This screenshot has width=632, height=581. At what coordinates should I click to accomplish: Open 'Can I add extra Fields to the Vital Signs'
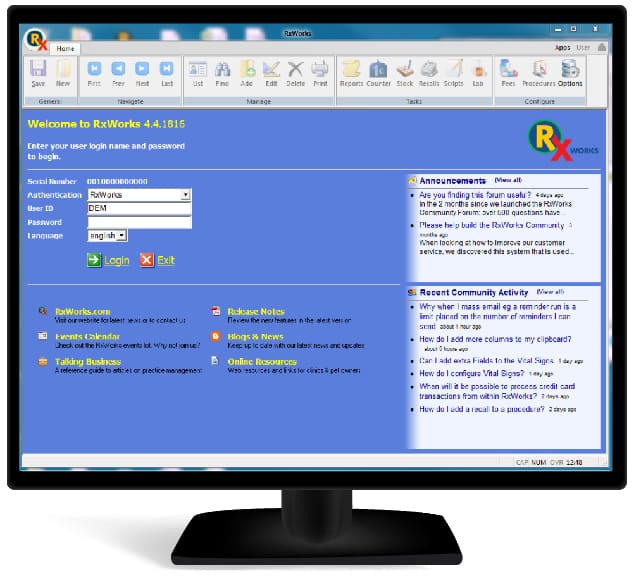486,361
